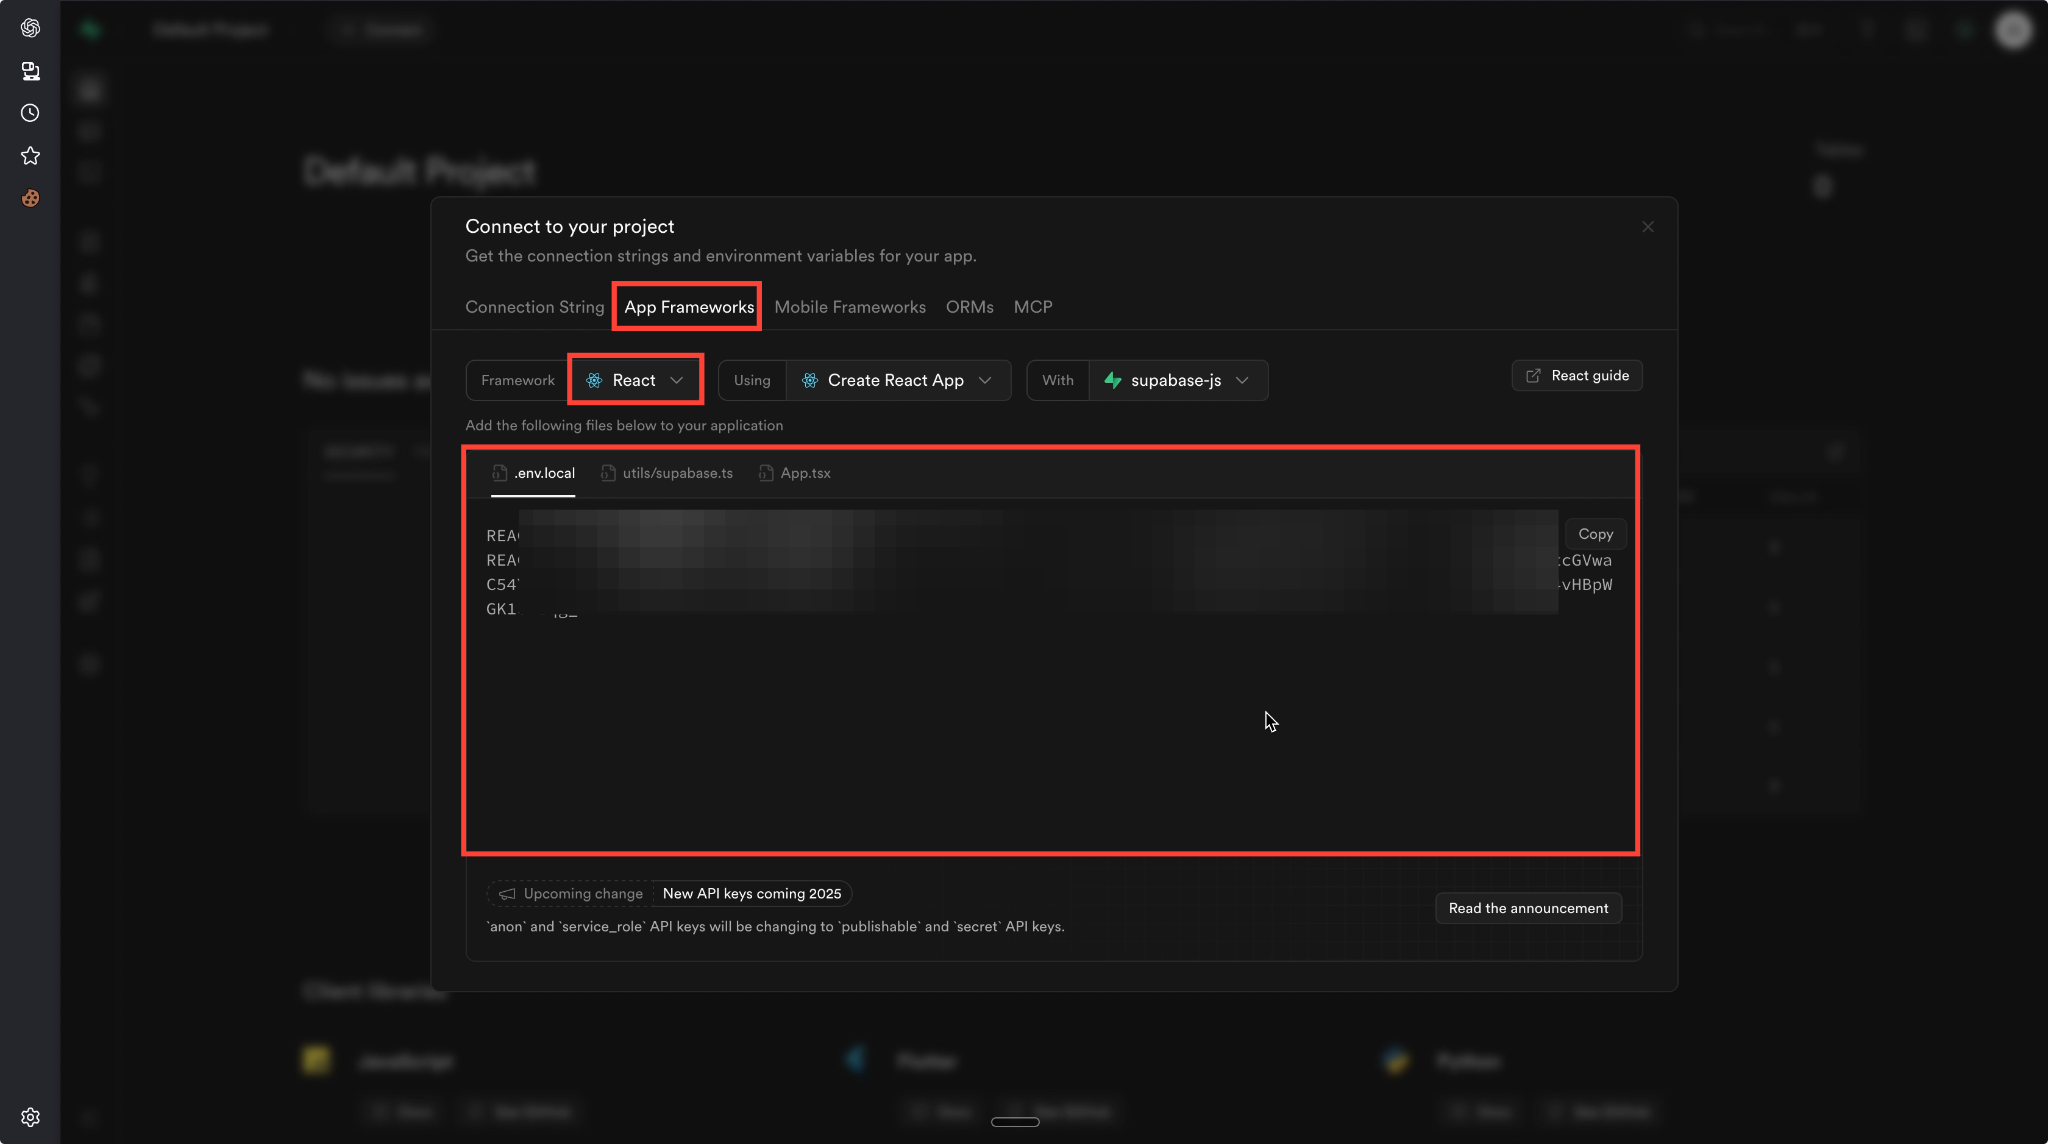This screenshot has height=1144, width=2048.
Task: Open the utils/supabase.ts file tab
Action: pos(667,473)
